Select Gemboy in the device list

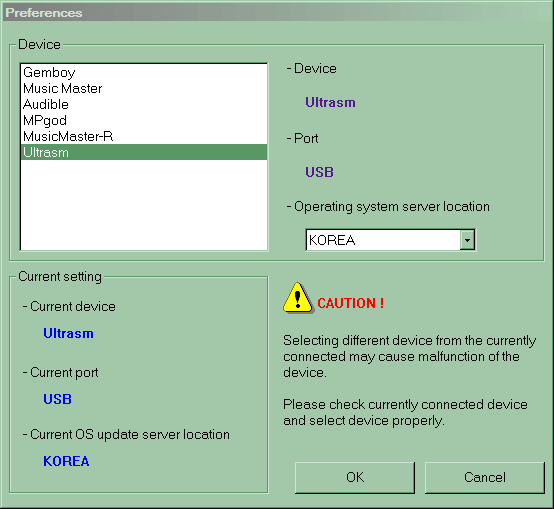click(x=144, y=73)
